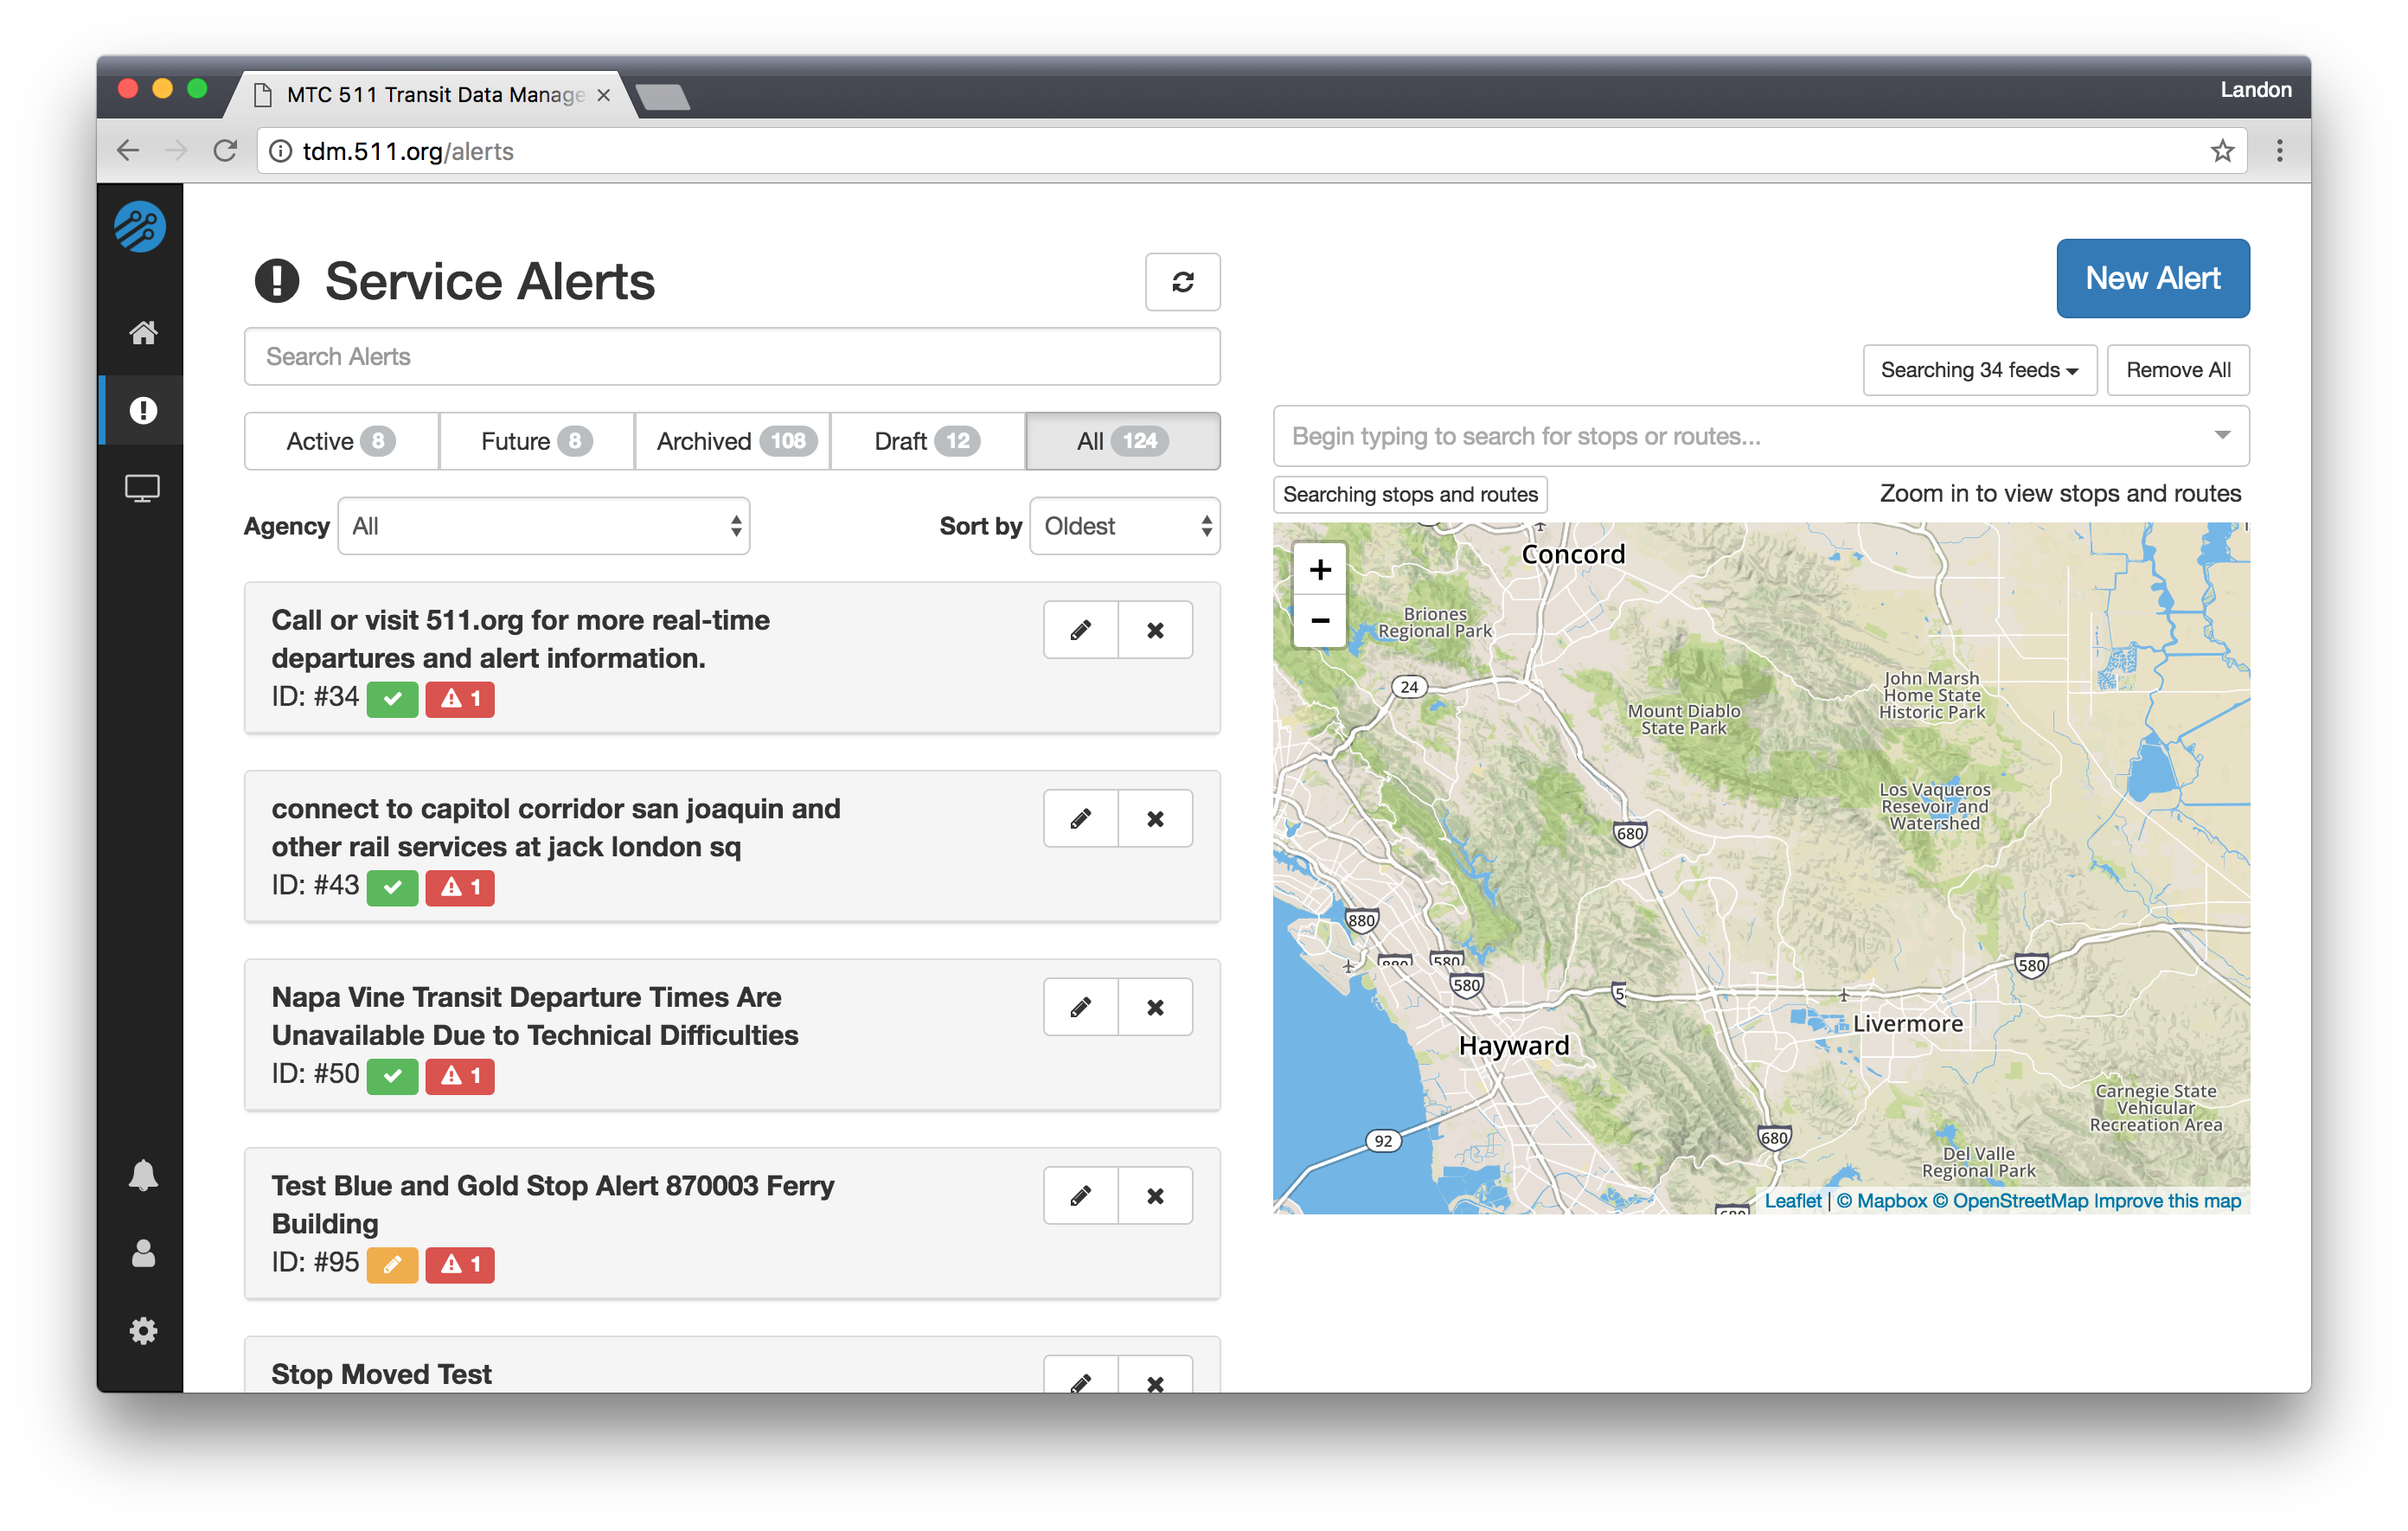2408x1531 pixels.
Task: Click Test Blue and Gold alert title
Action: click(553, 1205)
